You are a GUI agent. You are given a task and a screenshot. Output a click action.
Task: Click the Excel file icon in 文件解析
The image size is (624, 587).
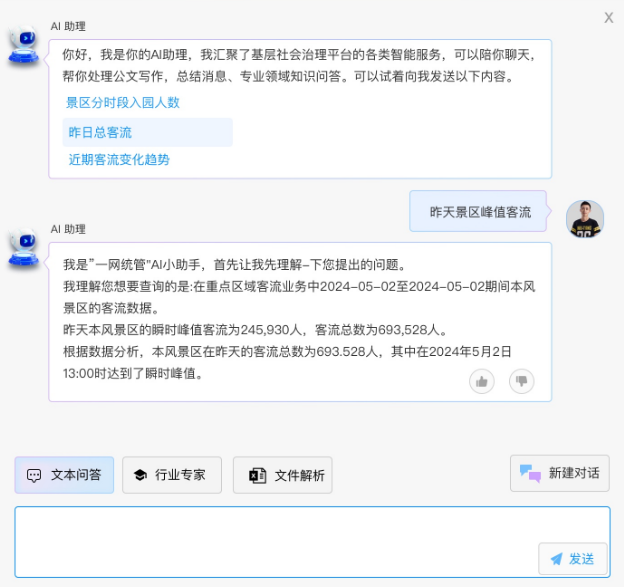pos(257,475)
